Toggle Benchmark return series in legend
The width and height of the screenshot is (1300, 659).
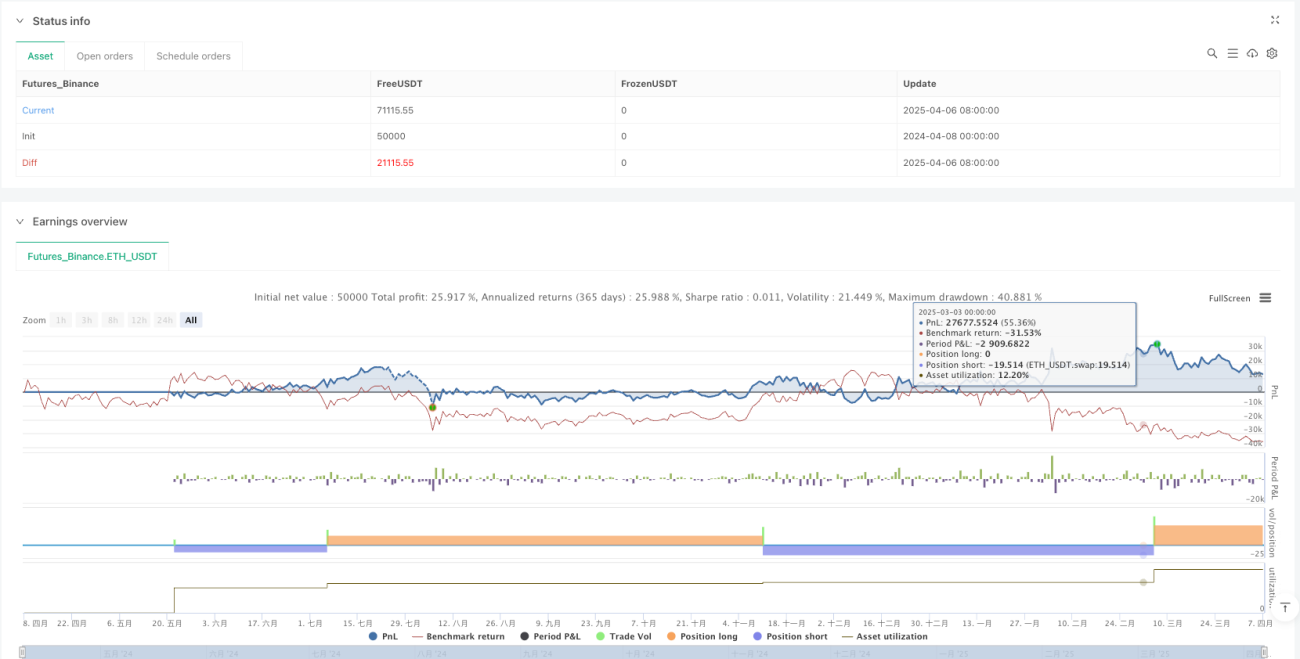coord(458,636)
